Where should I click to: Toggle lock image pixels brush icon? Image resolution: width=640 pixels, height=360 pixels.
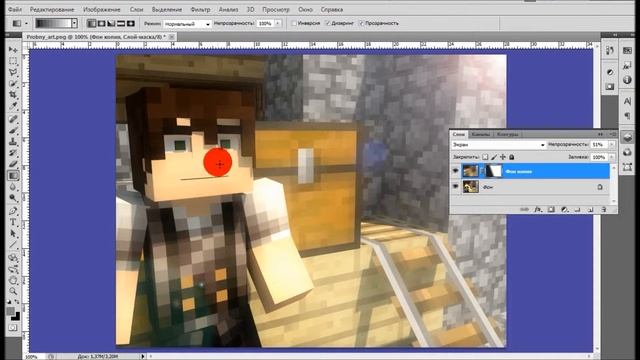(x=494, y=157)
